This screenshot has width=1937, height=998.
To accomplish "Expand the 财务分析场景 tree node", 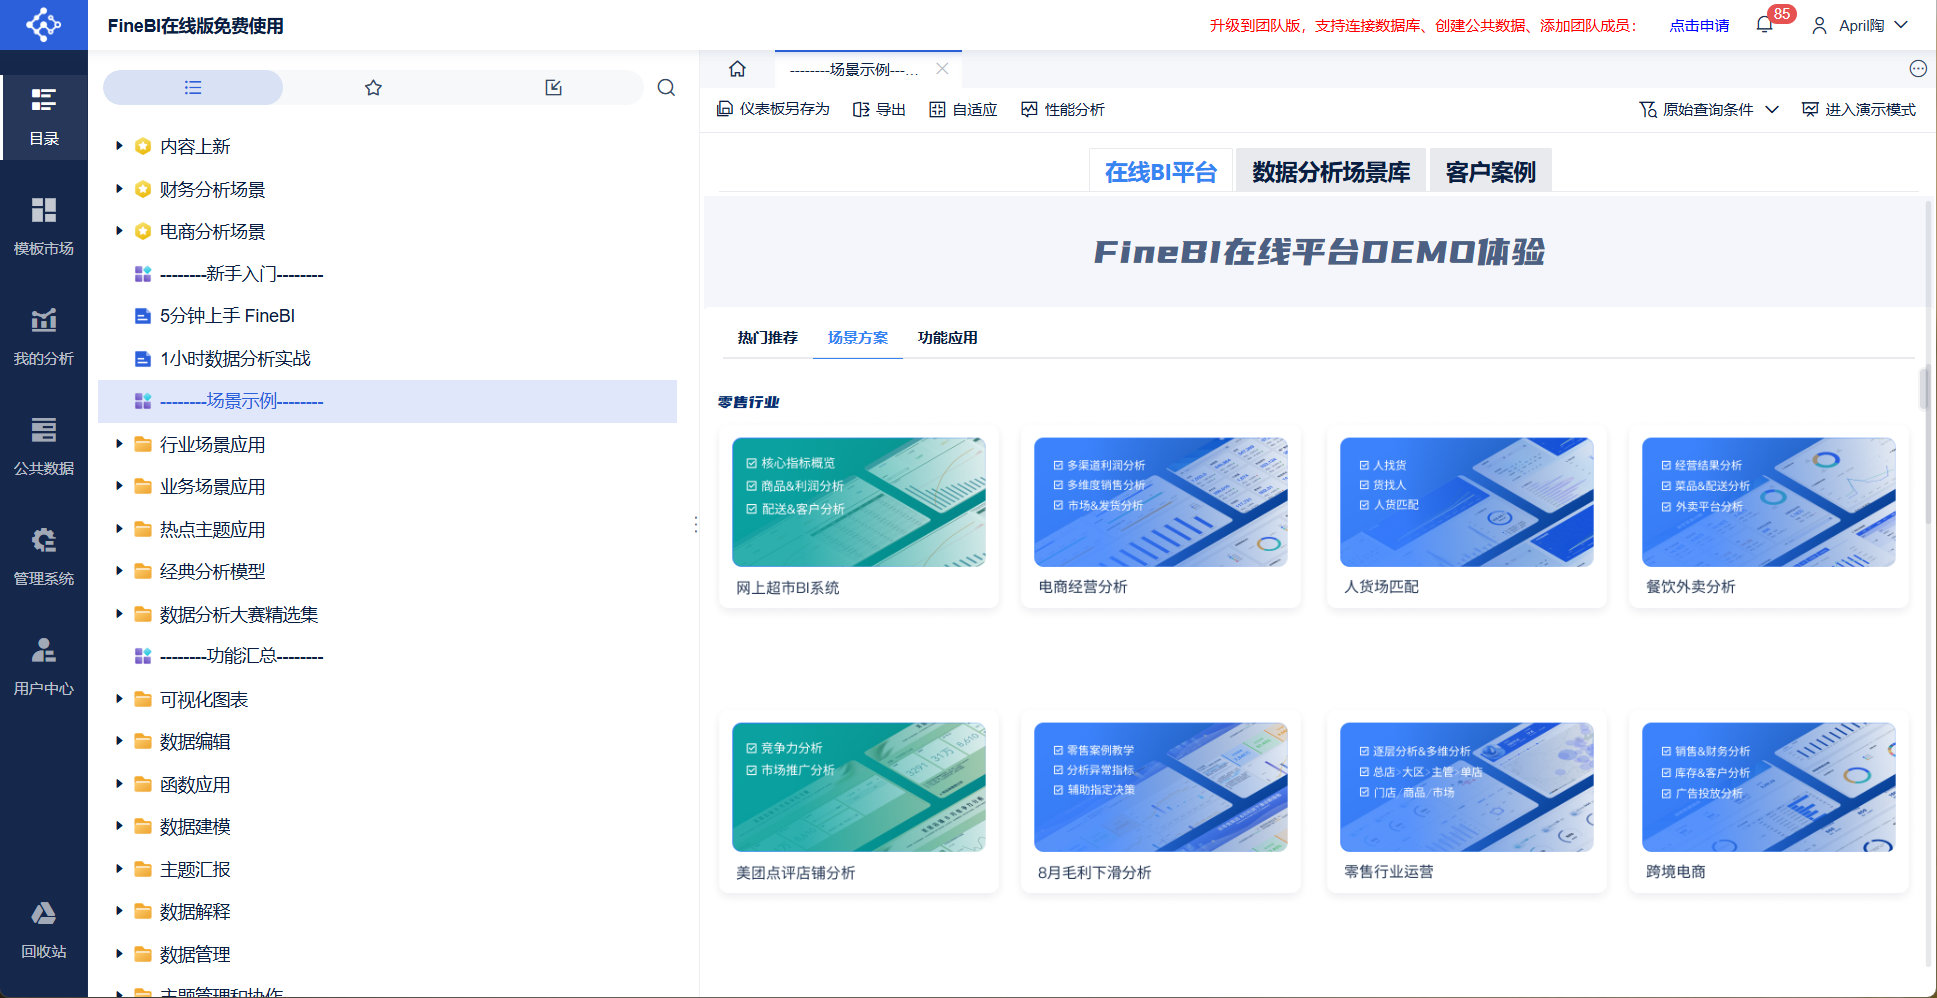I will 119,189.
